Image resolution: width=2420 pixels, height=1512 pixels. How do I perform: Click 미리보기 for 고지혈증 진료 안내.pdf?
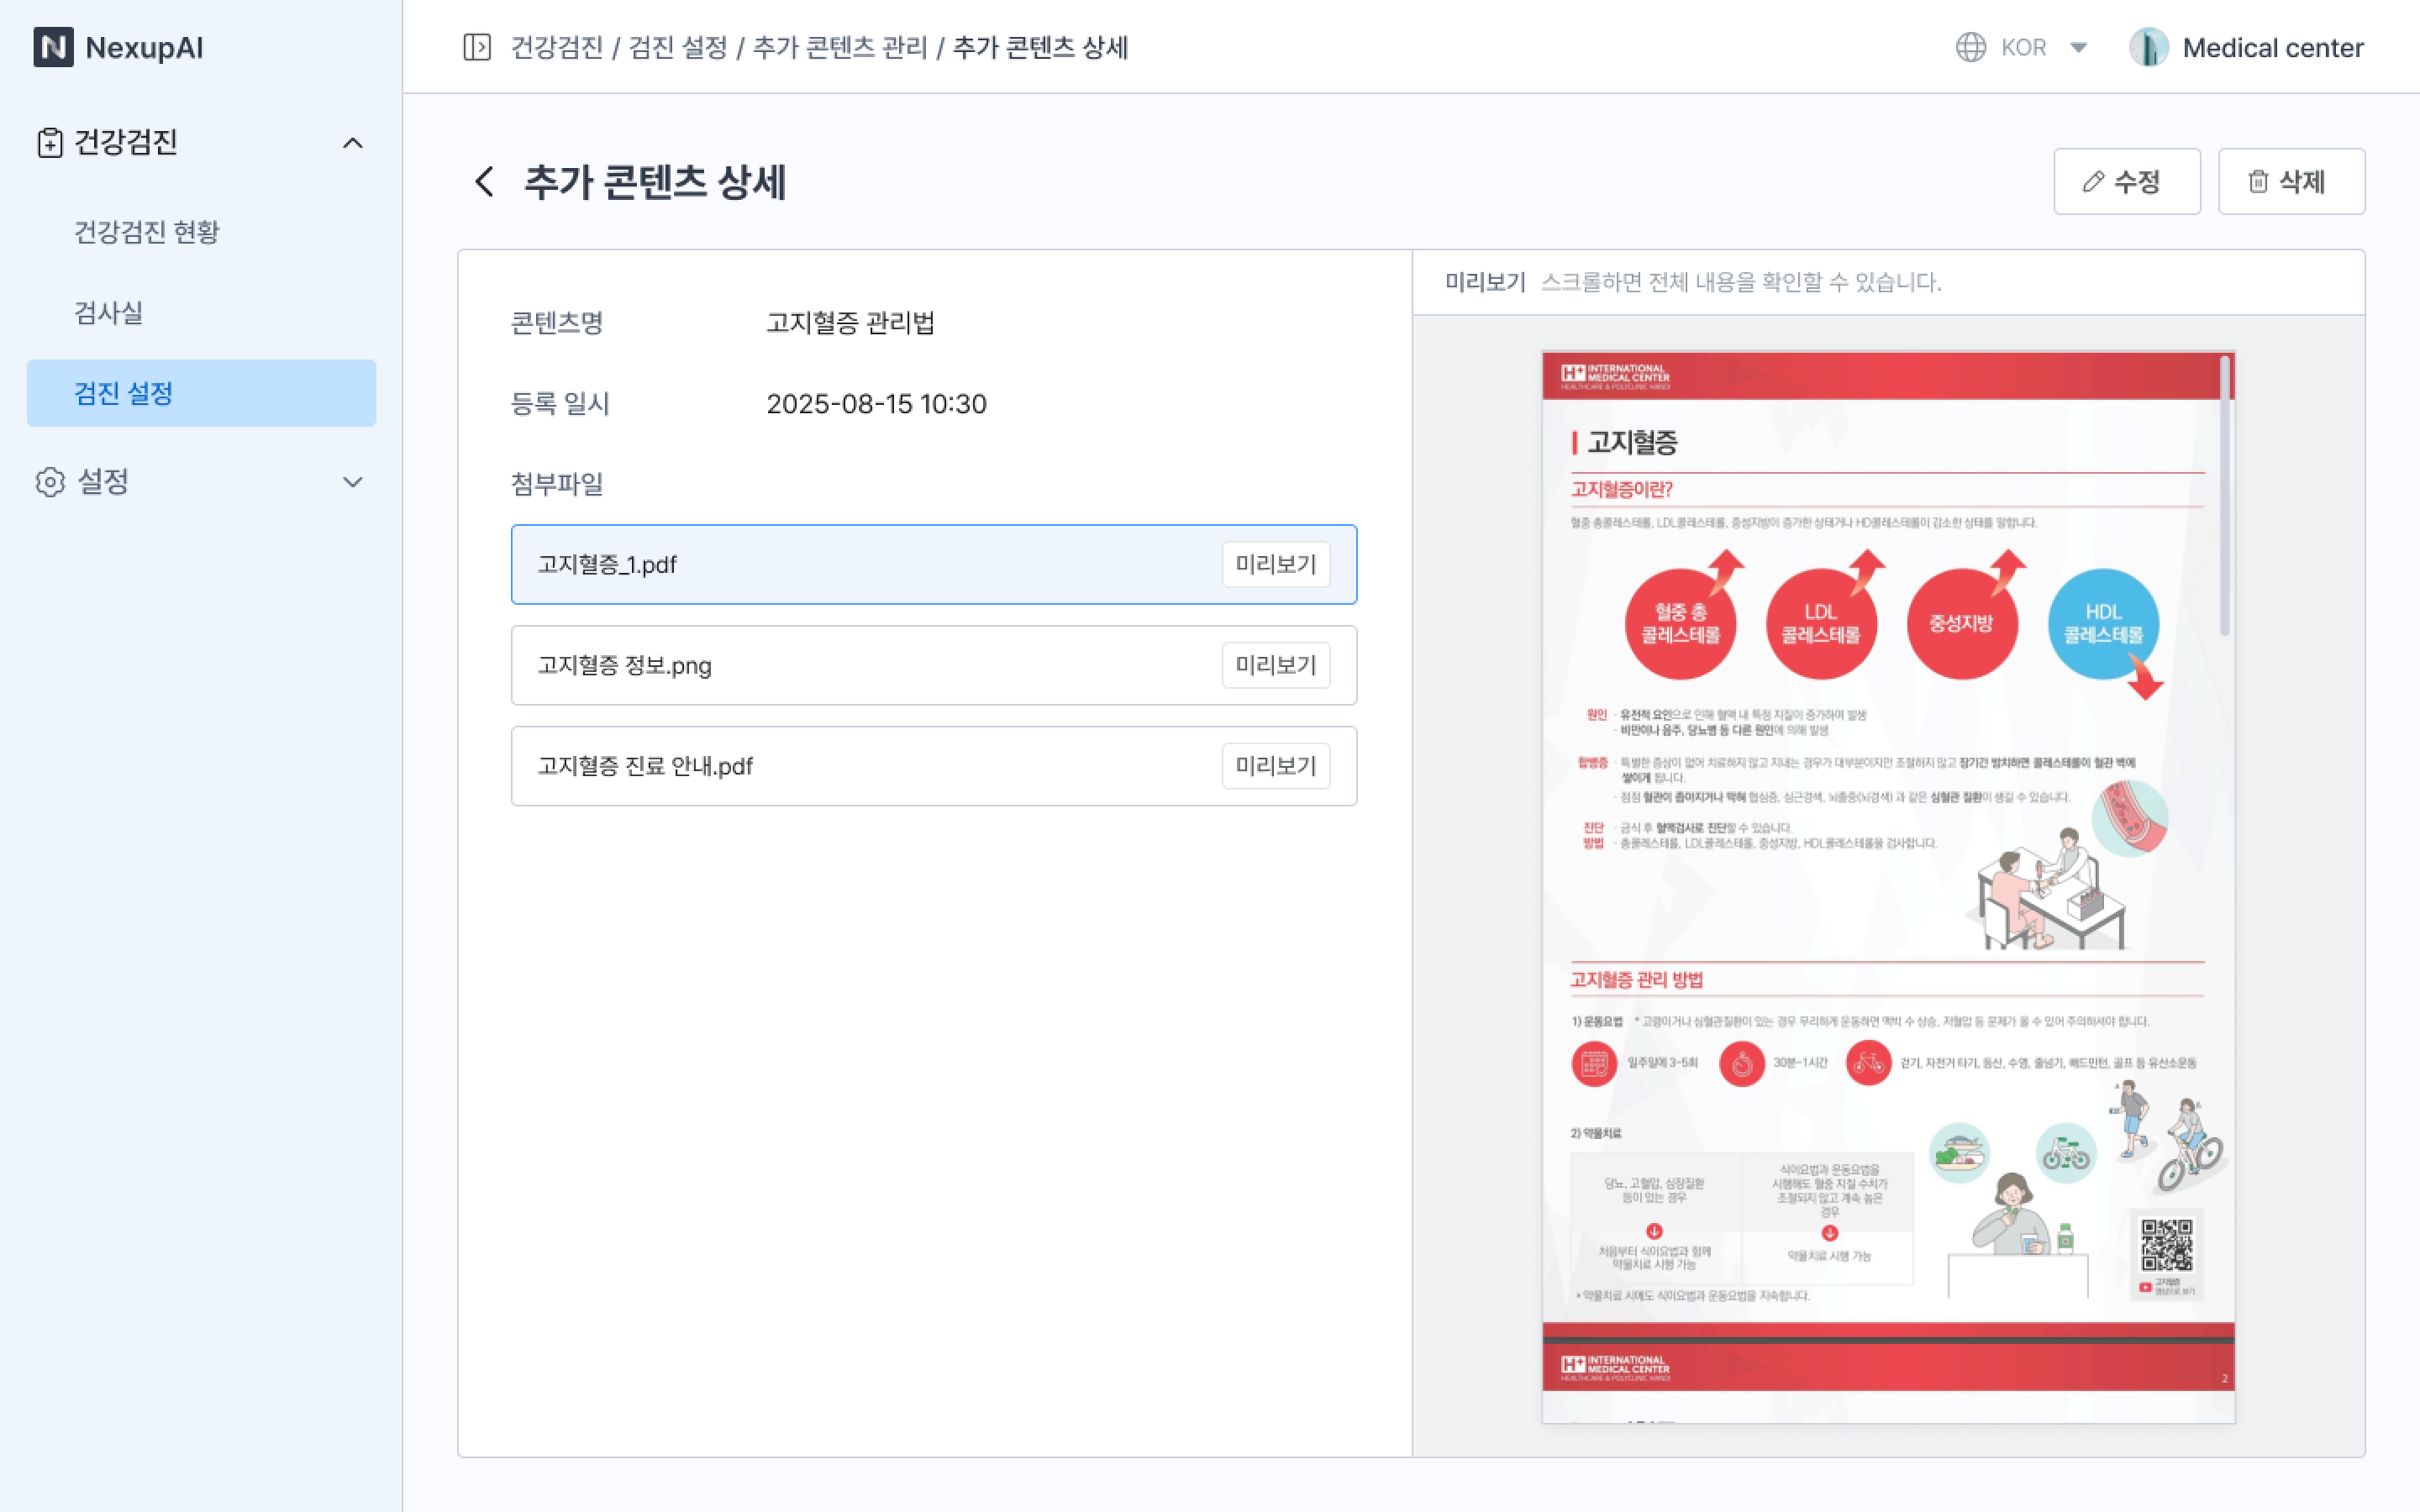(x=1275, y=766)
